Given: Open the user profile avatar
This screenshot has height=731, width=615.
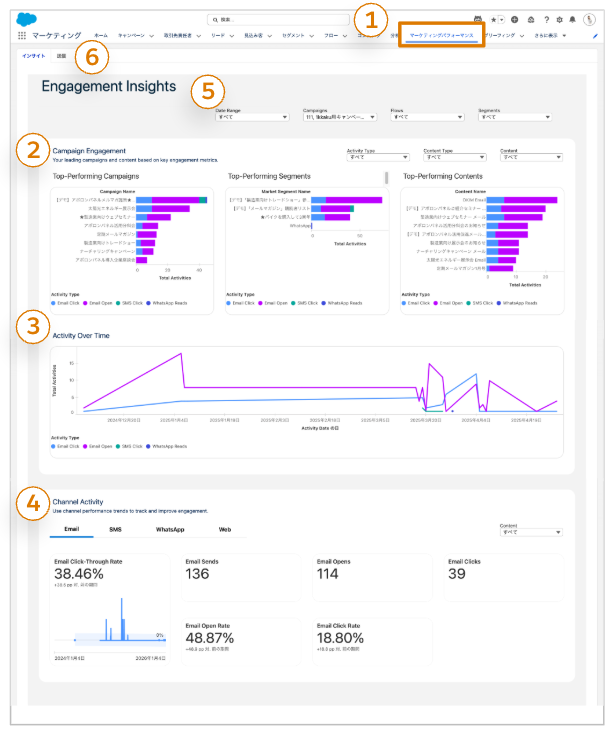Looking at the screenshot, I should pyautogui.click(x=589, y=20).
